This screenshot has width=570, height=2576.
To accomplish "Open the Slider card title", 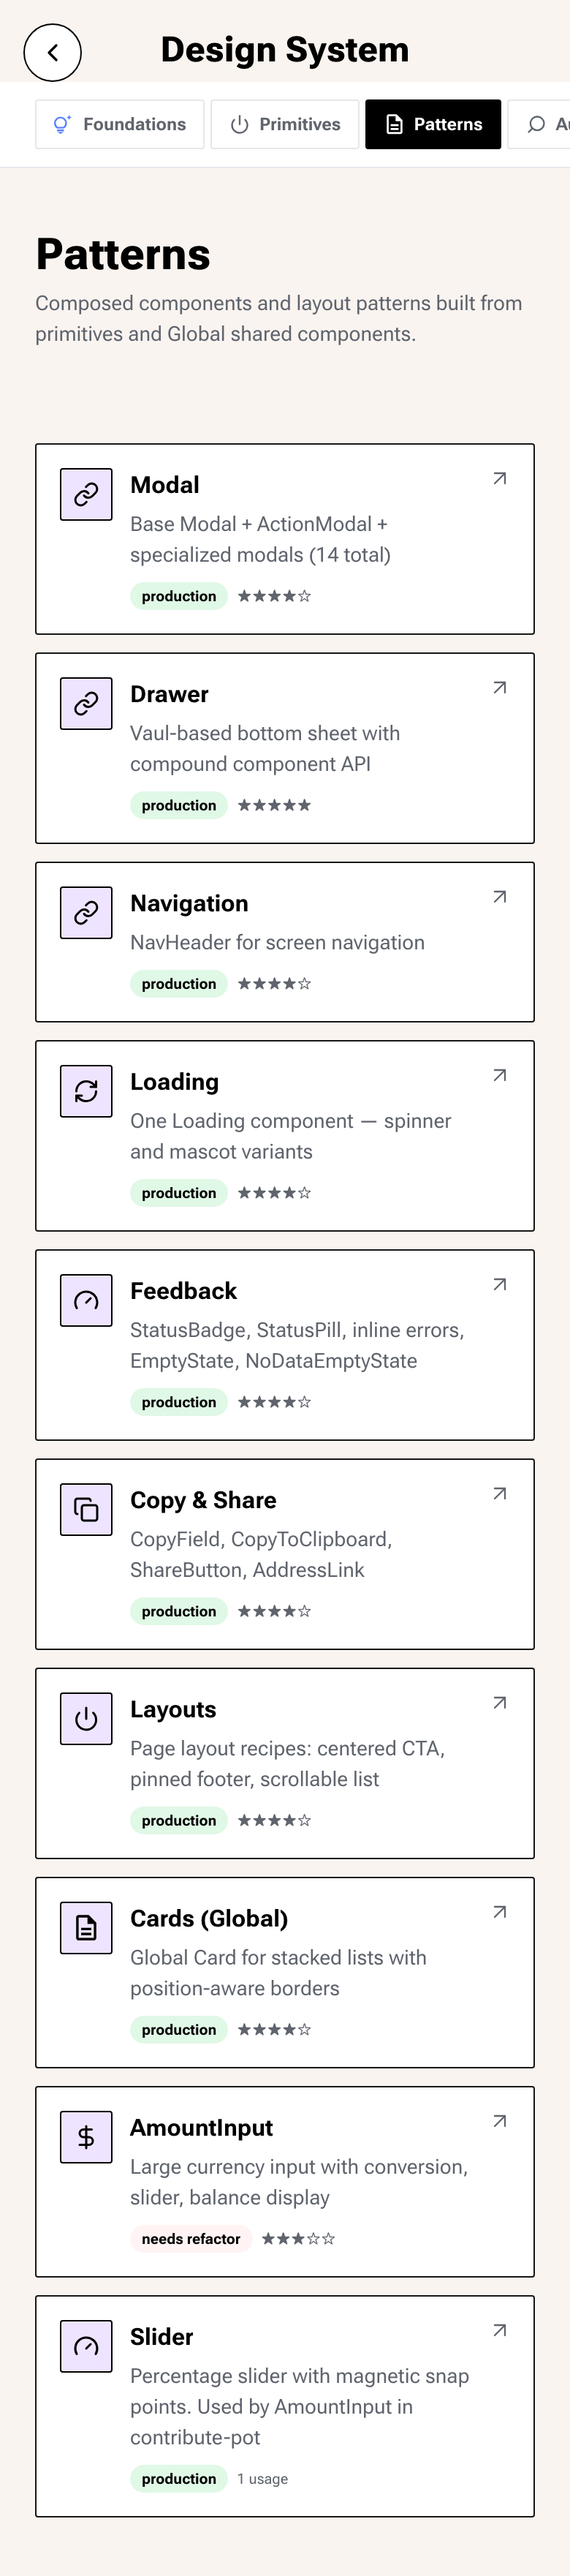I will pos(162,2336).
